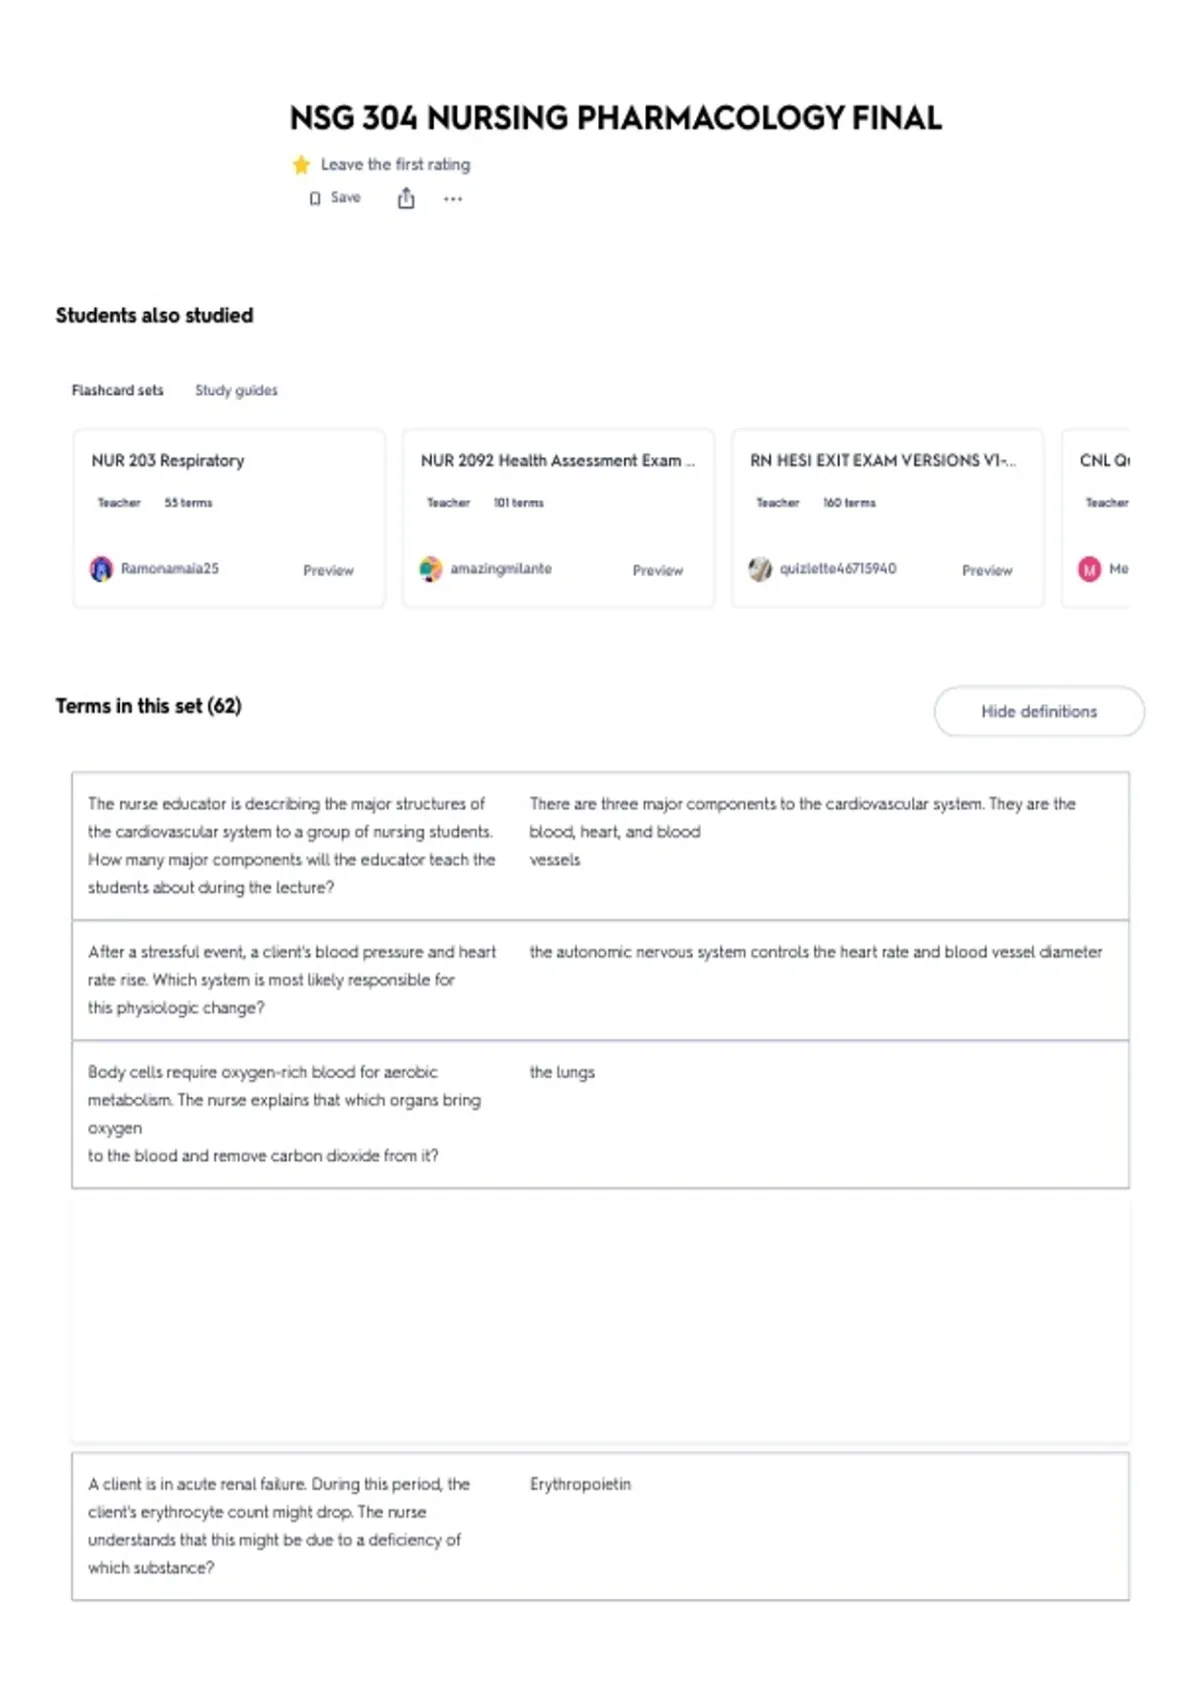Click the gold rating star icon

[x=301, y=165]
